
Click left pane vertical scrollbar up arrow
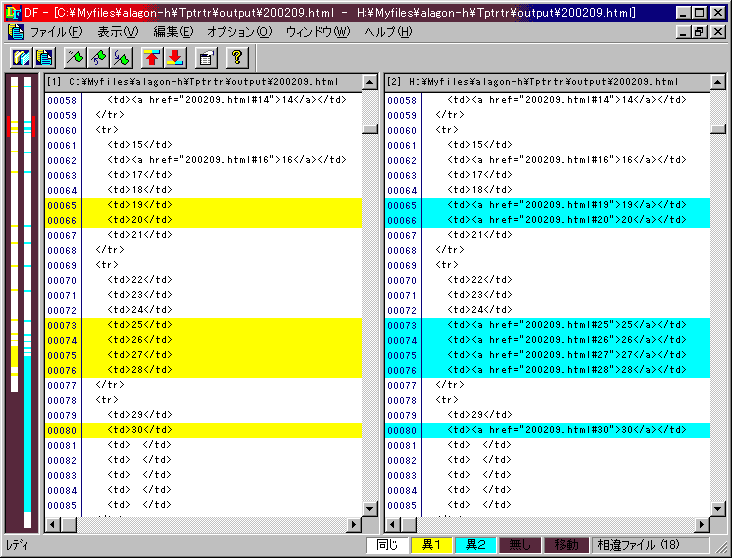(x=370, y=82)
